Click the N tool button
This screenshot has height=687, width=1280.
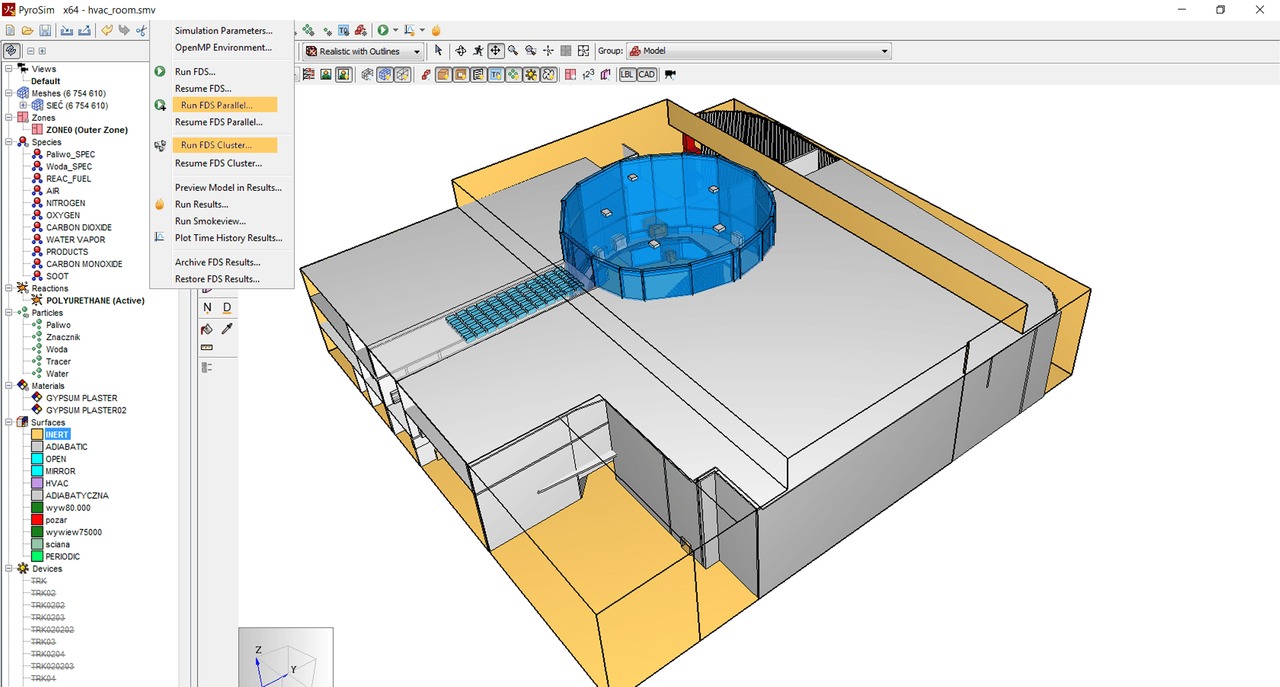click(x=207, y=307)
